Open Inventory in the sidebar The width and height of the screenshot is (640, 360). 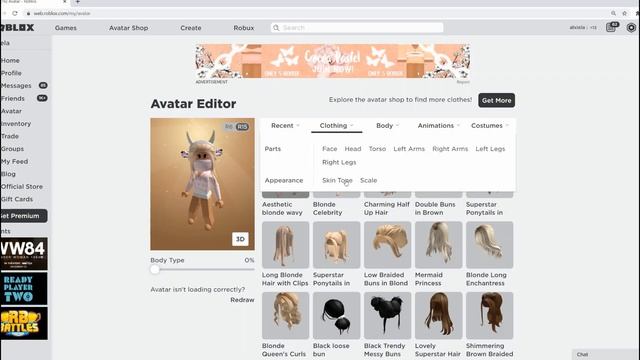click(16, 124)
